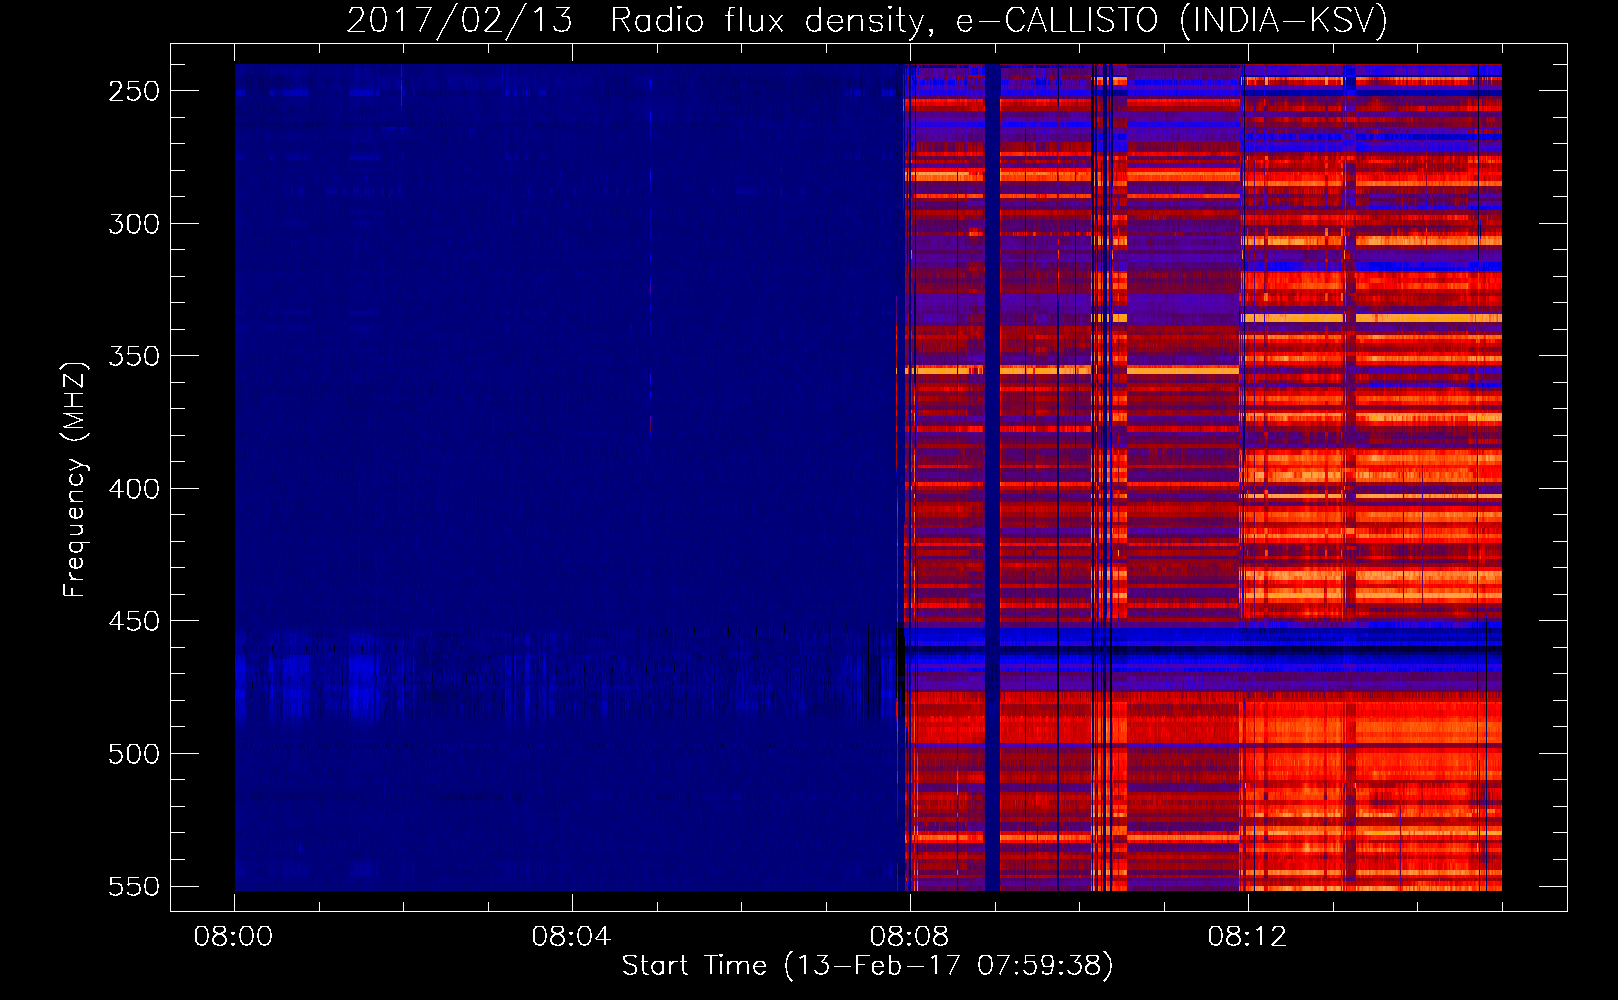
Task: Click the plot title '2017/02/13 Radio flux density'
Action: tap(867, 20)
